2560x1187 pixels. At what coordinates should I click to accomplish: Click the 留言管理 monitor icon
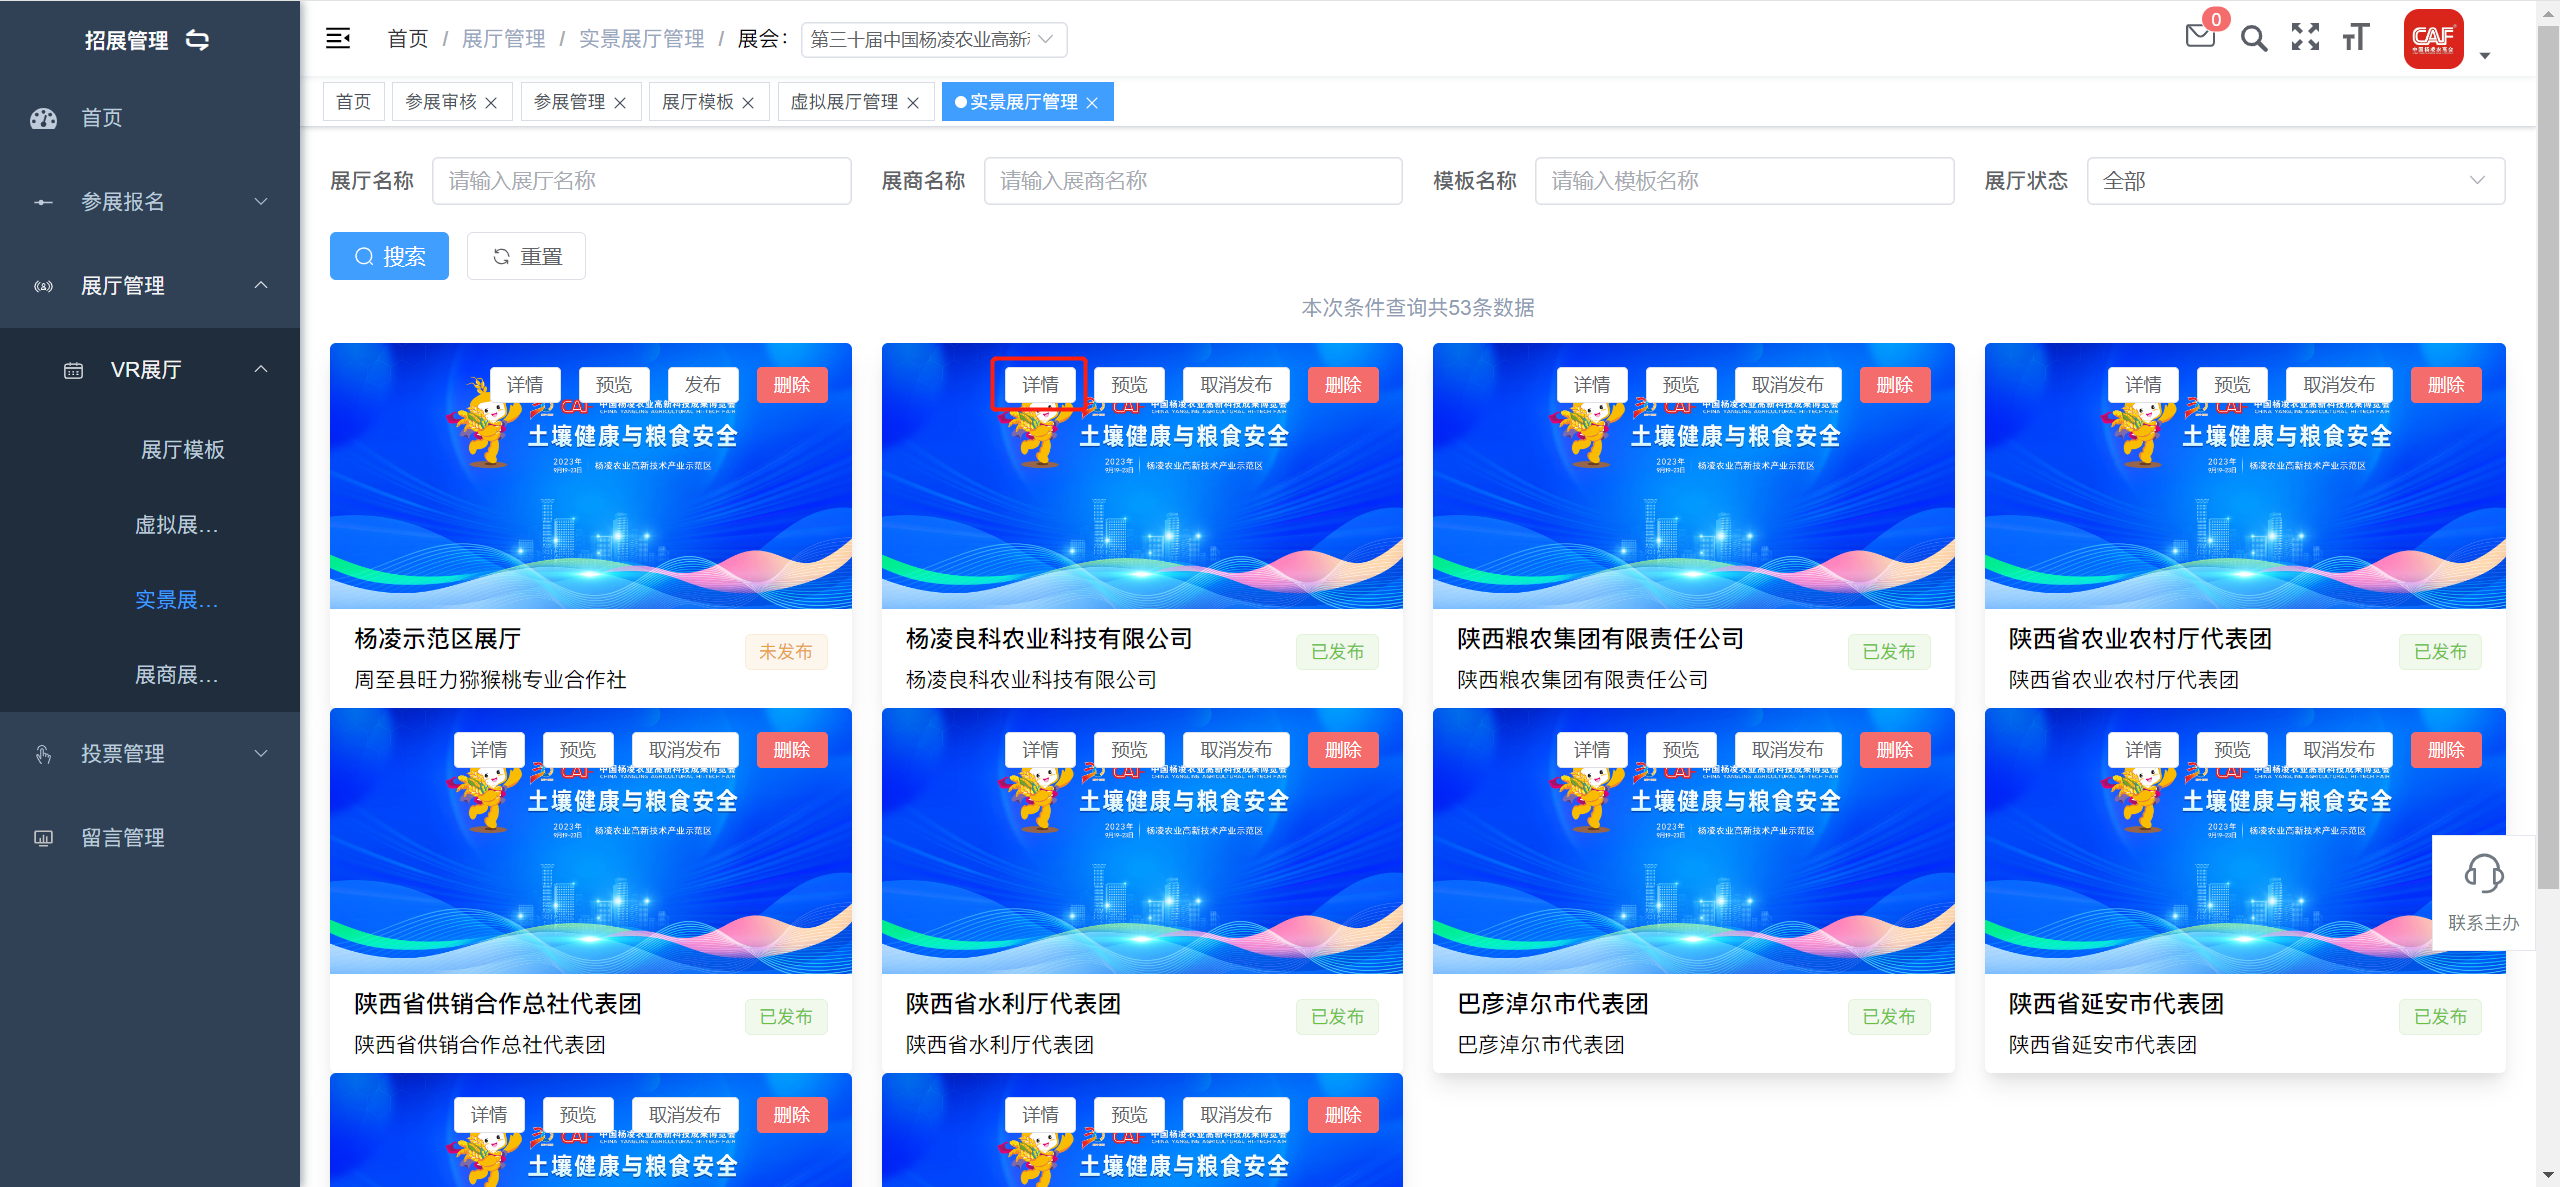(44, 838)
